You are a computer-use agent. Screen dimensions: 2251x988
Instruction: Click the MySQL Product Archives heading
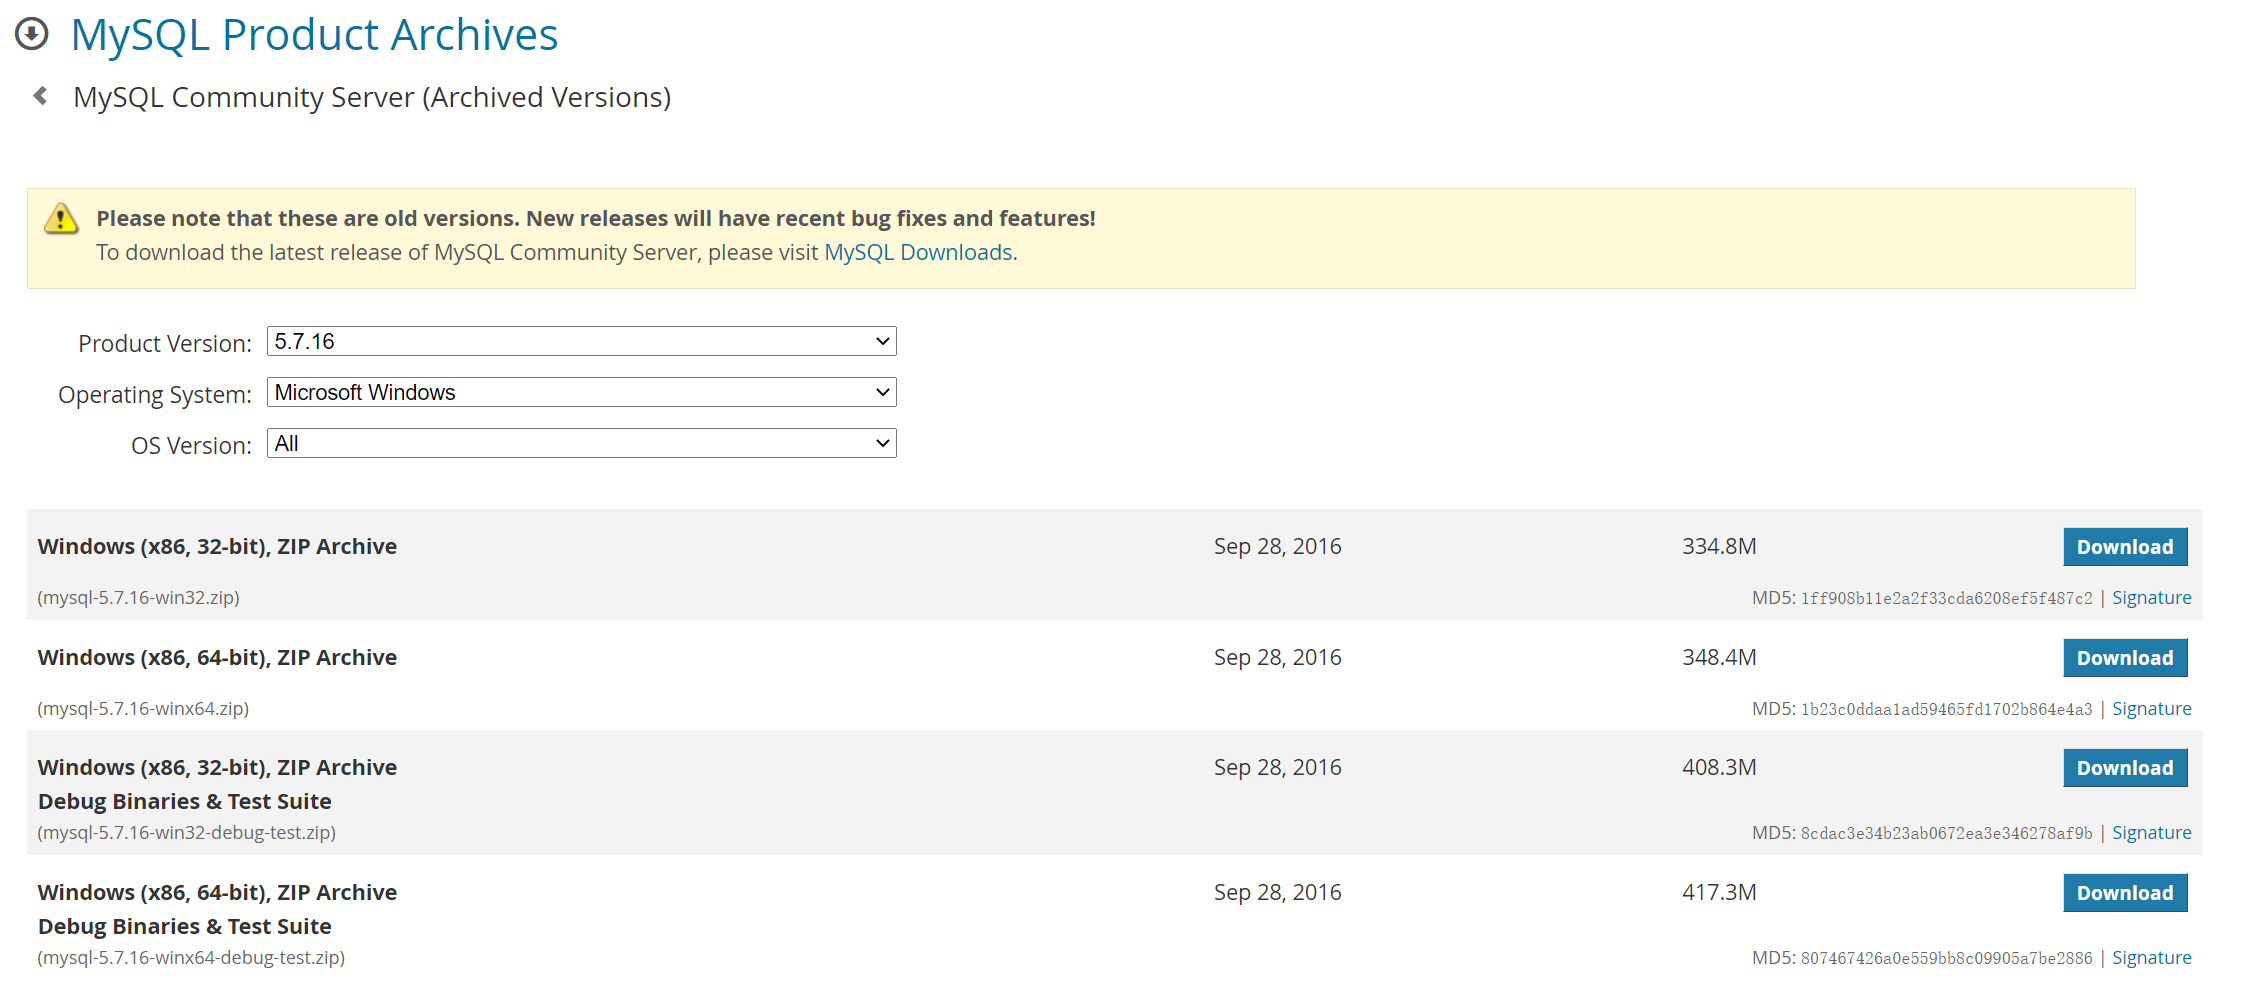314,35
